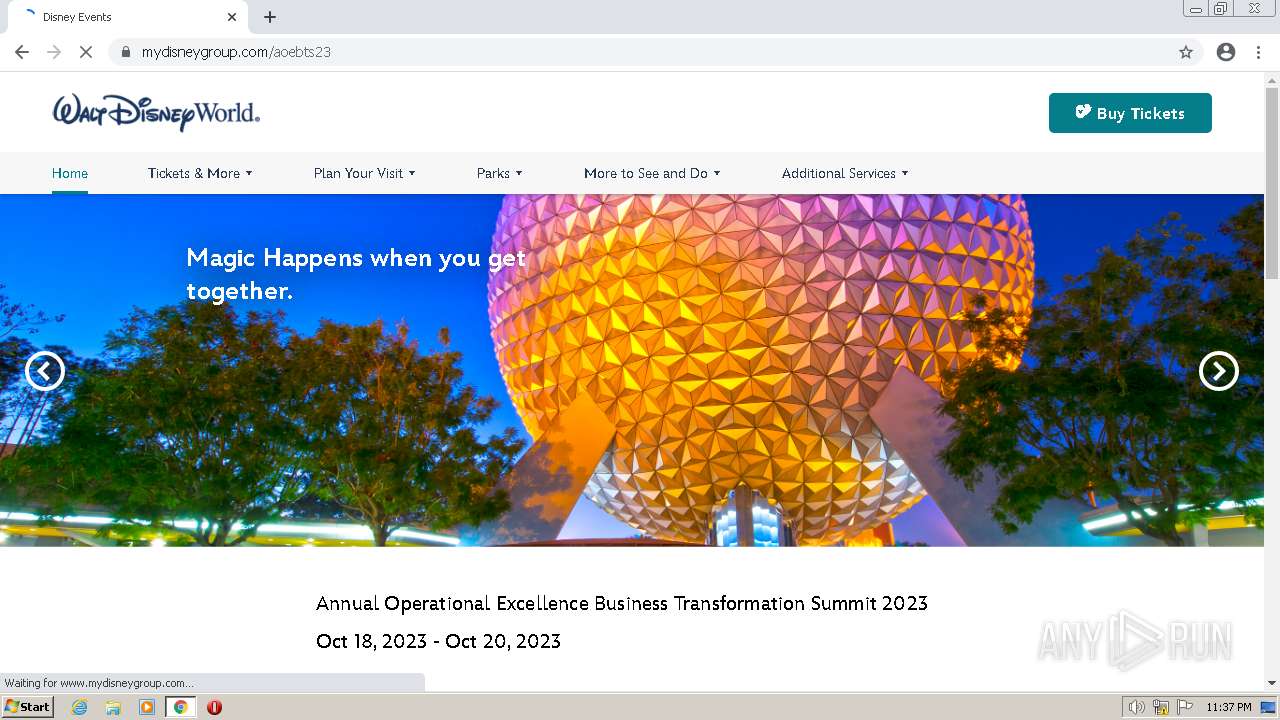Expand Additional Services dropdown

[845, 173]
